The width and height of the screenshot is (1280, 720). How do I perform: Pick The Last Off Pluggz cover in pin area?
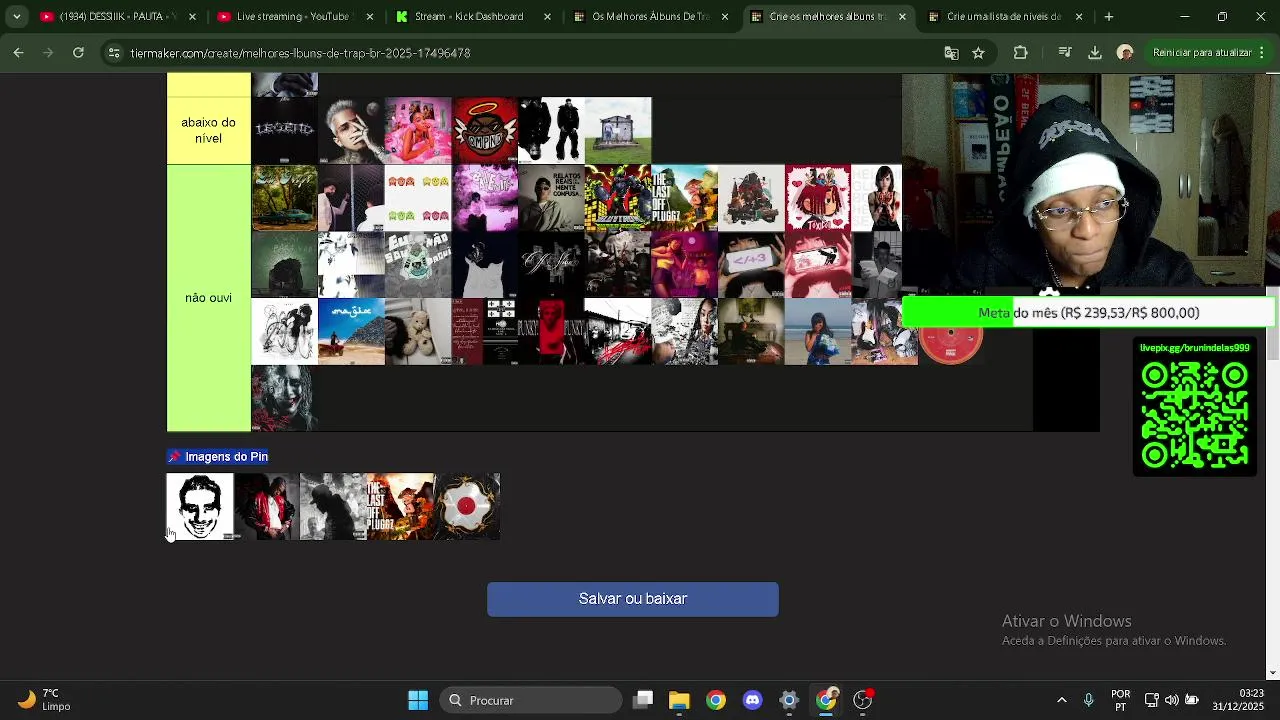pos(400,507)
